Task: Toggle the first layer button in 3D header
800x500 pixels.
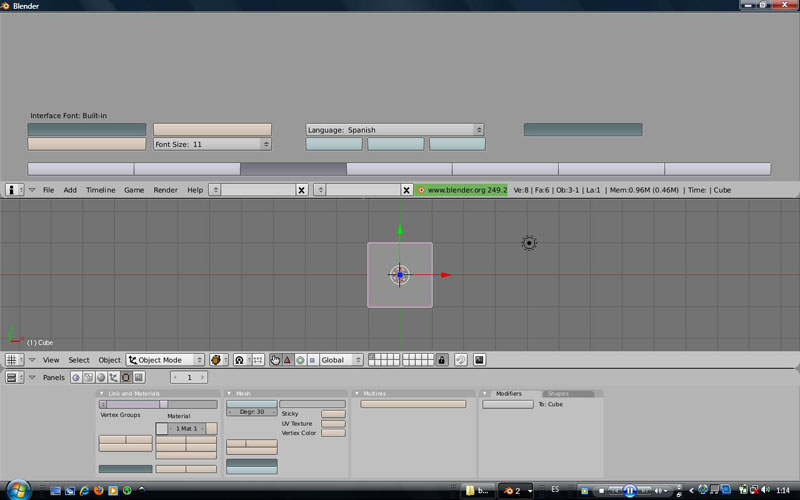Action: coord(371,357)
